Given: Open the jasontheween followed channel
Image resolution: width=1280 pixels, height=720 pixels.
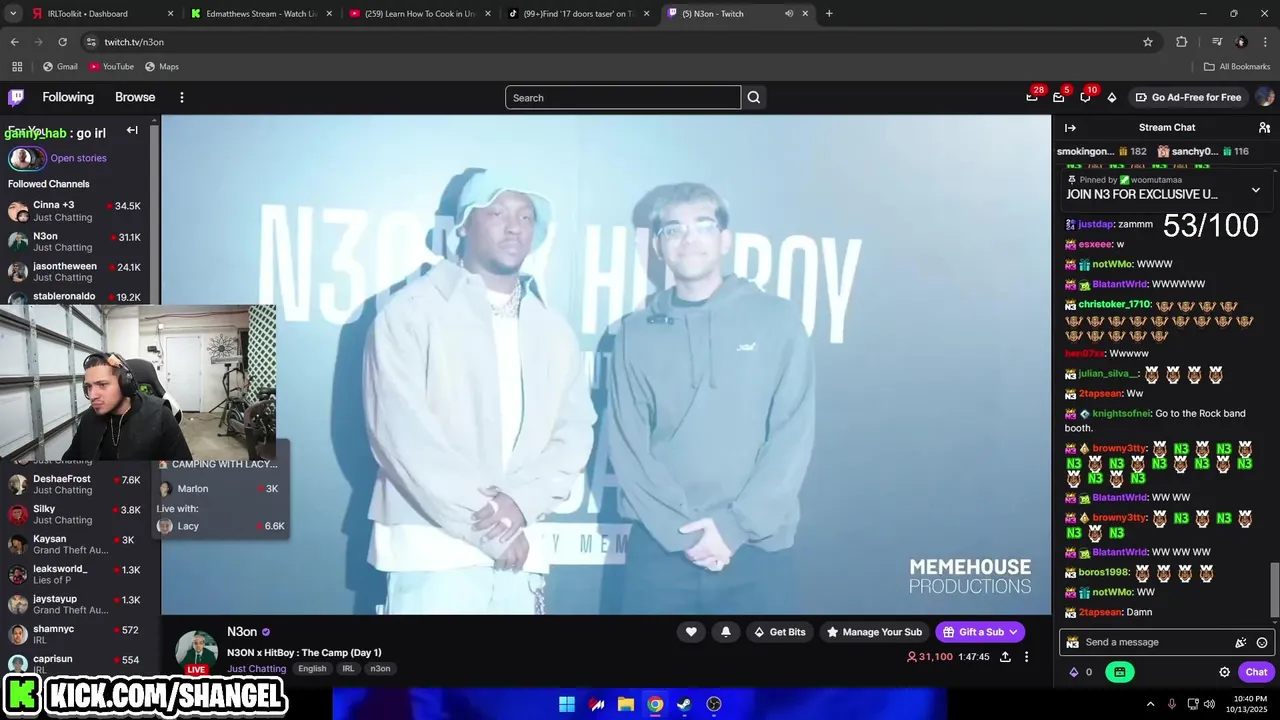Looking at the screenshot, I should point(75,272).
